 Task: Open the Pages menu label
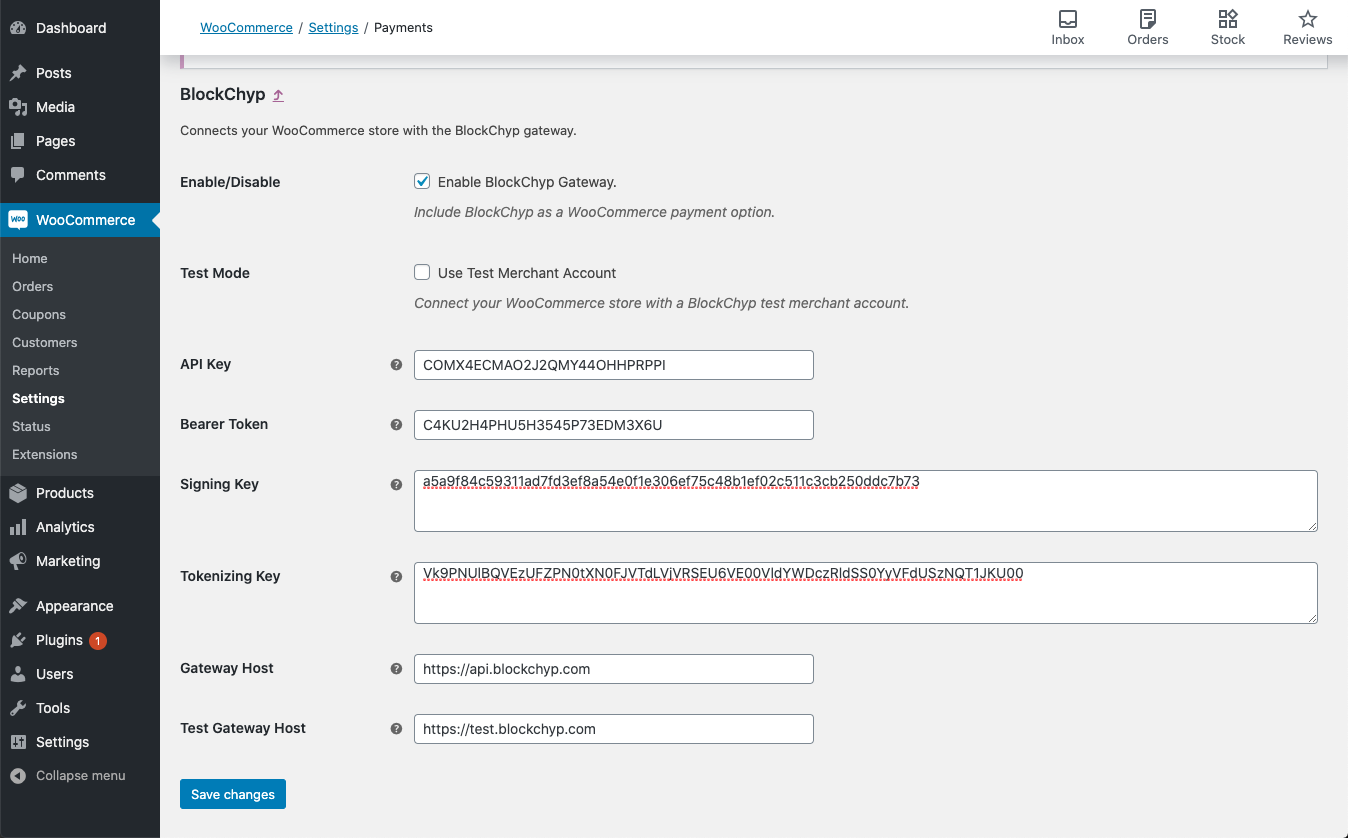56,141
